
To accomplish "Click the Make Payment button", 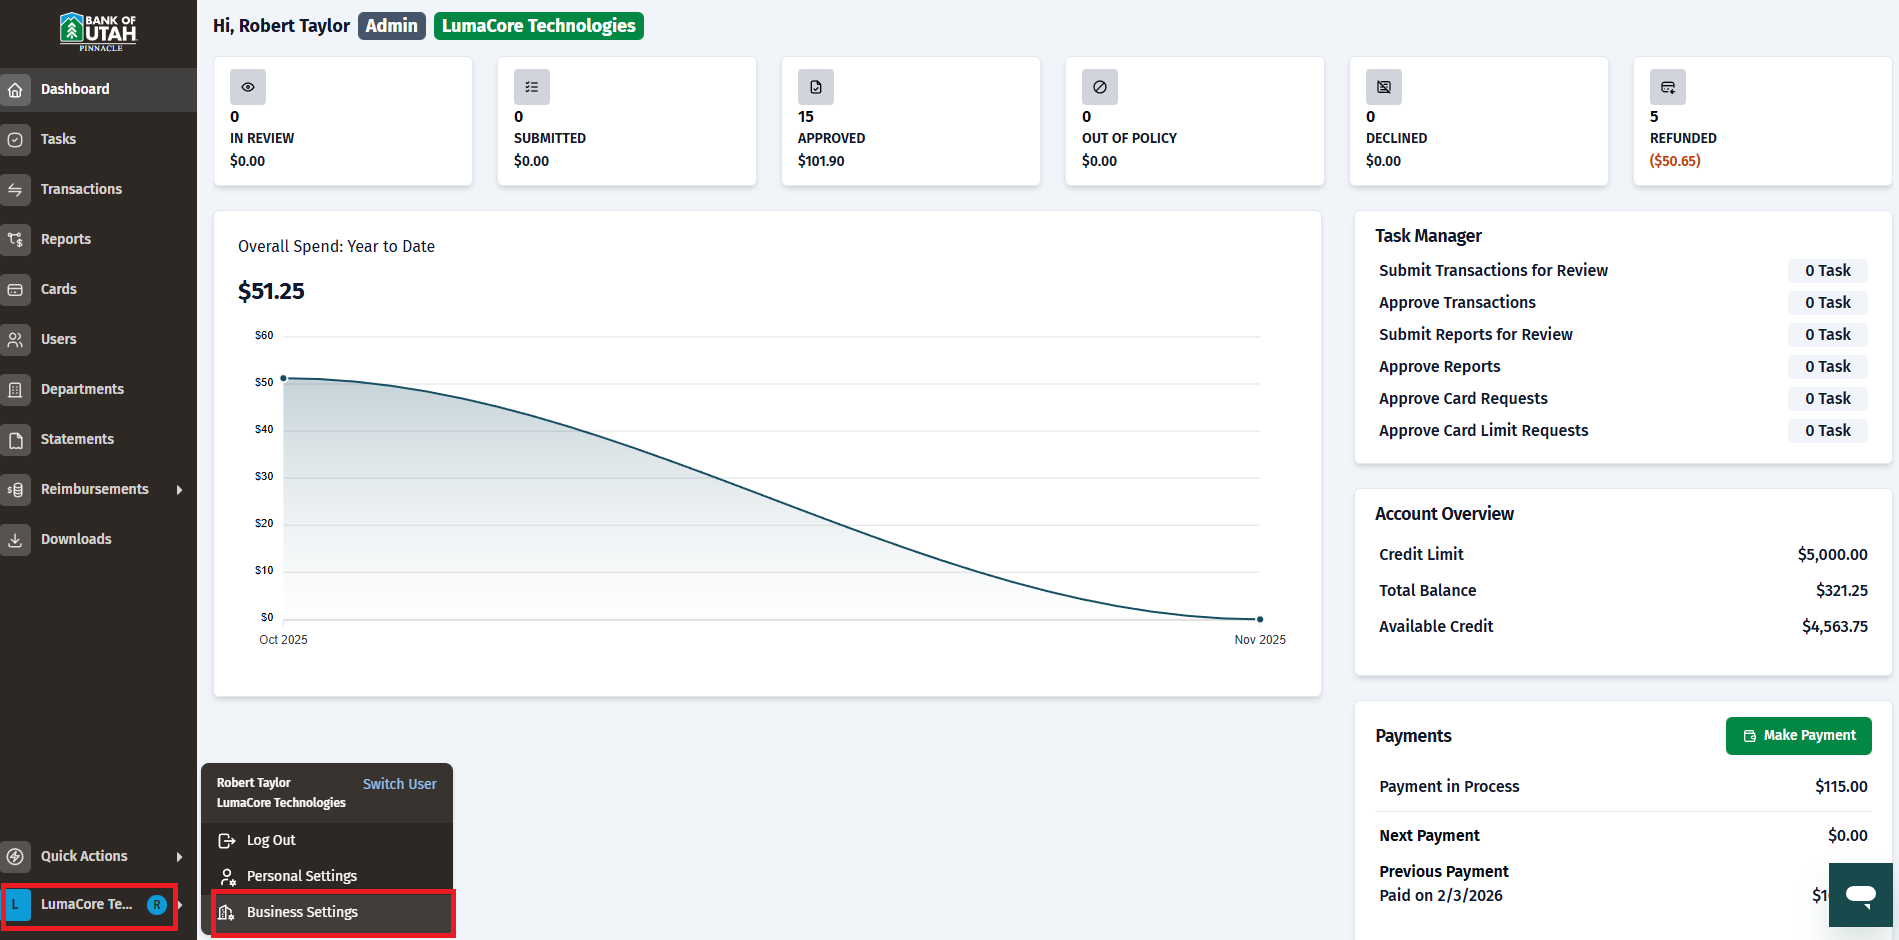I will click(x=1799, y=736).
